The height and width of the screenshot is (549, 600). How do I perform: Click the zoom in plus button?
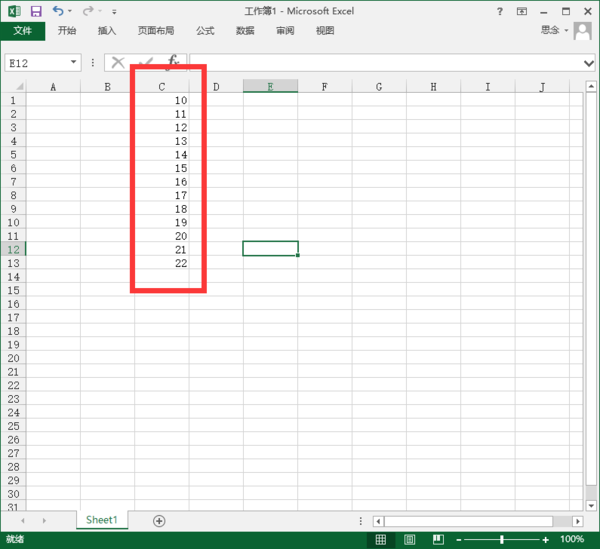click(545, 540)
